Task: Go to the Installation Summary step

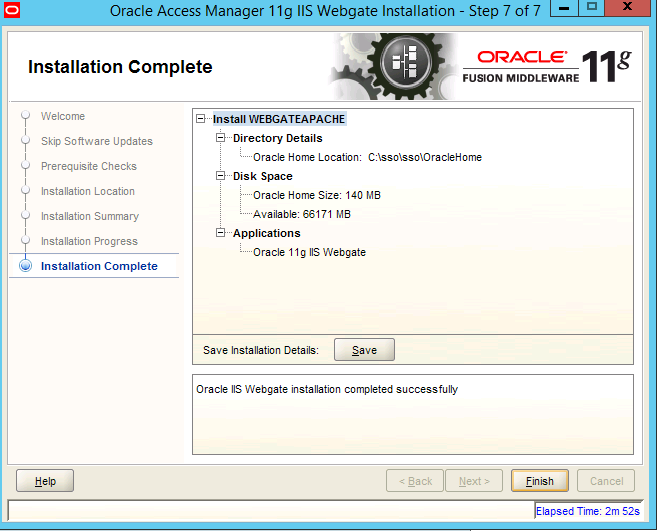Action: tap(90, 216)
